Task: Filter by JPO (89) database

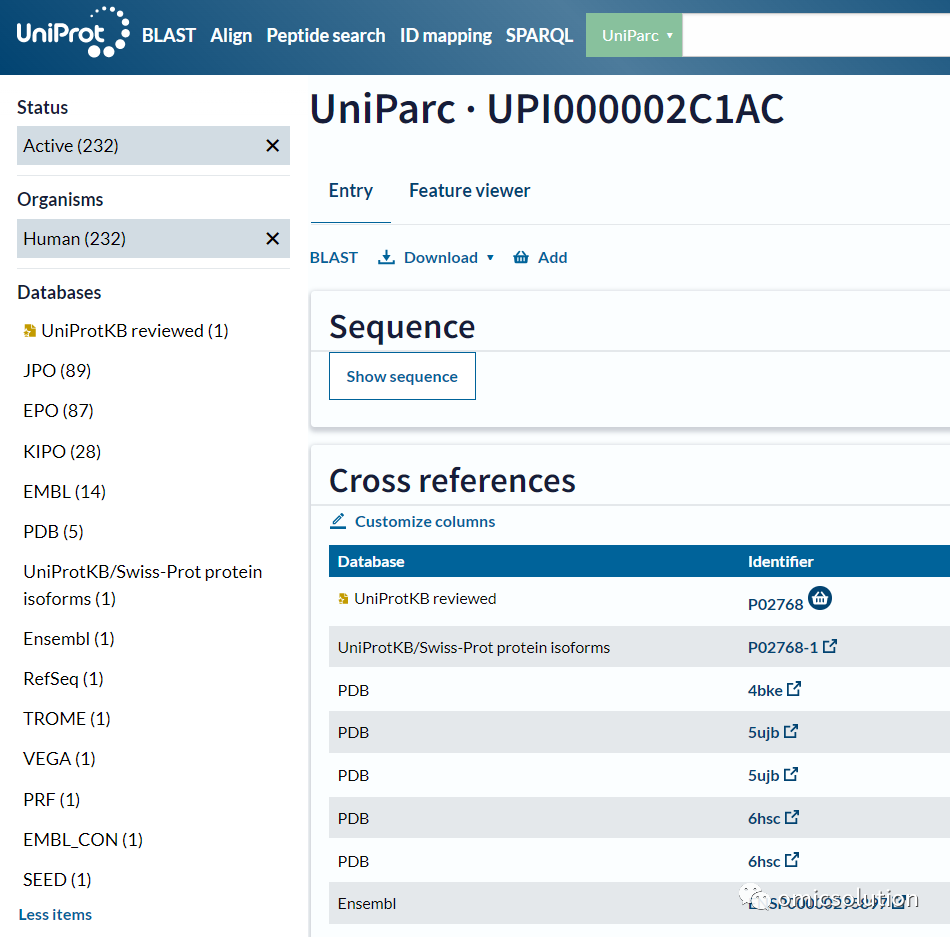Action: [57, 371]
